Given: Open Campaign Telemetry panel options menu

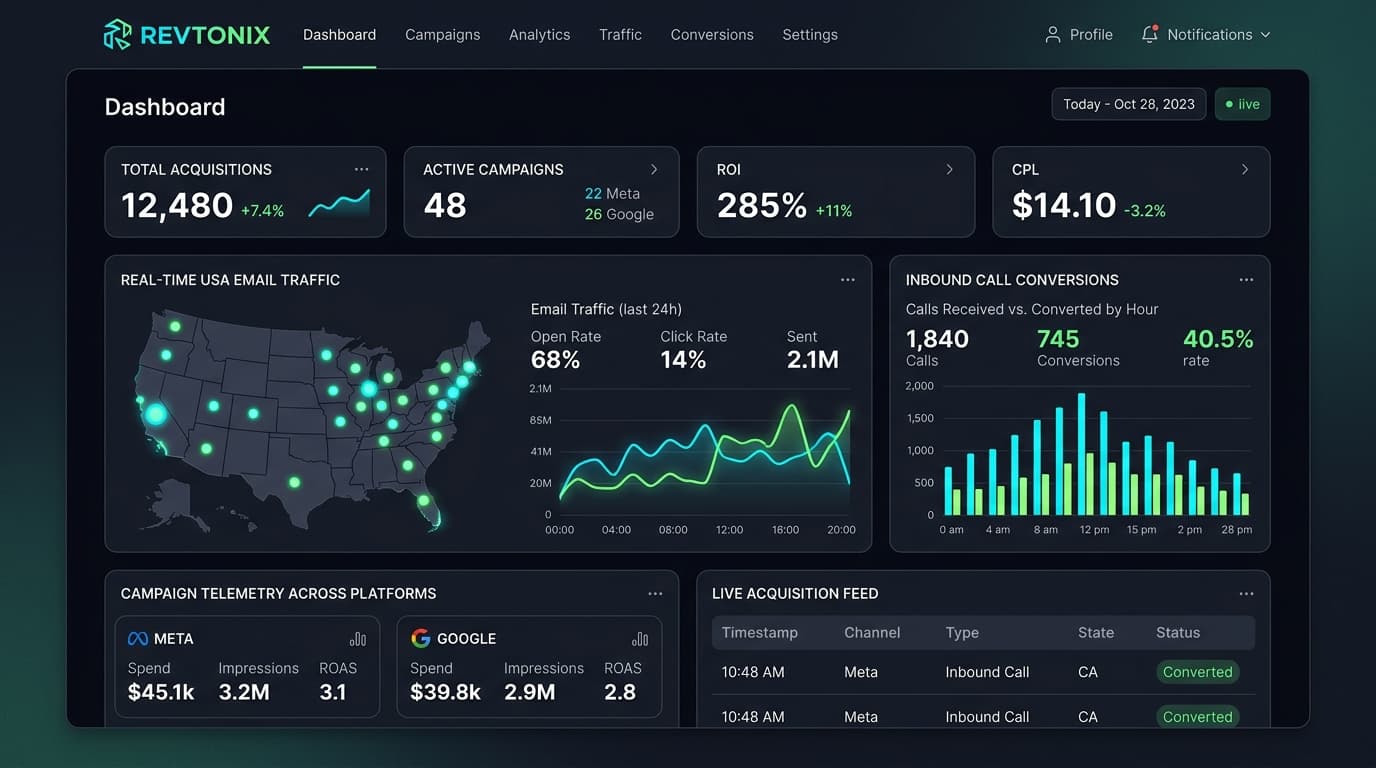Looking at the screenshot, I should point(655,594).
